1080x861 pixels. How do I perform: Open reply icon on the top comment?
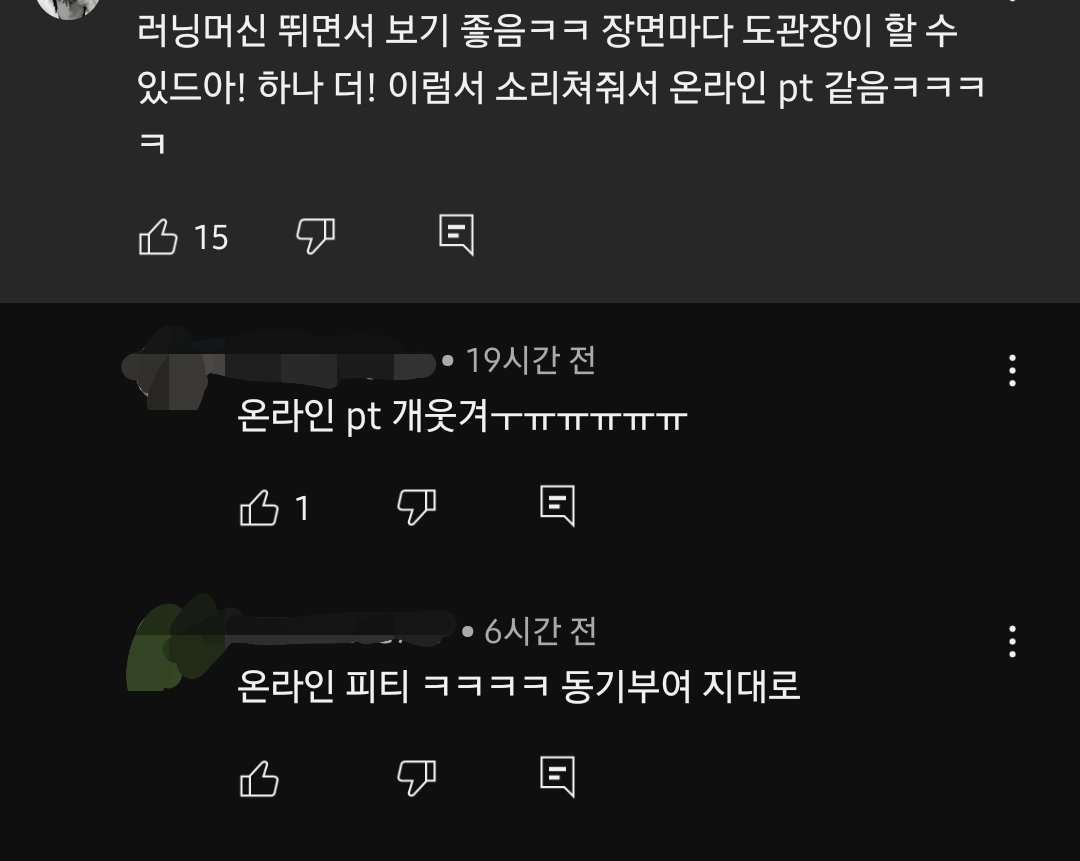457,235
